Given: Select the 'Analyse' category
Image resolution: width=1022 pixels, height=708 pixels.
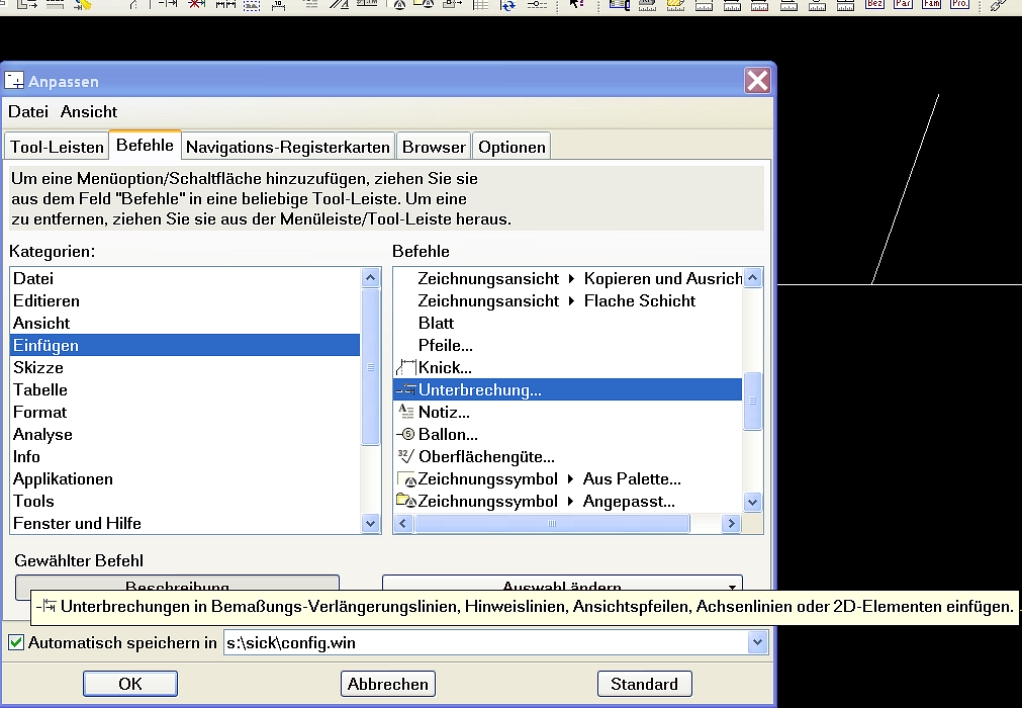Looking at the screenshot, I should click(x=184, y=434).
